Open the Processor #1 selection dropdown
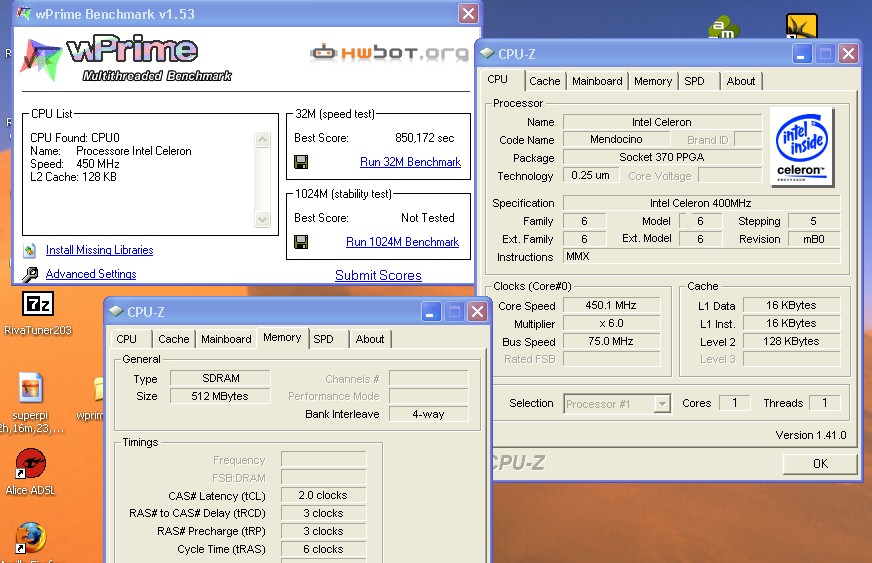 click(662, 403)
